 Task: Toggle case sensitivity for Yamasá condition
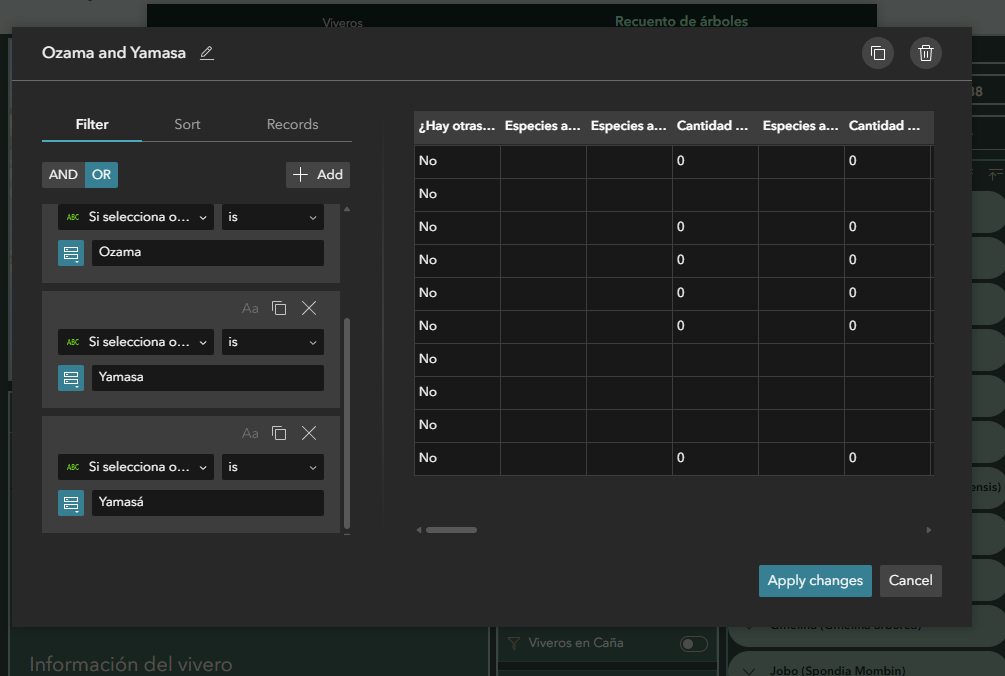pos(250,433)
